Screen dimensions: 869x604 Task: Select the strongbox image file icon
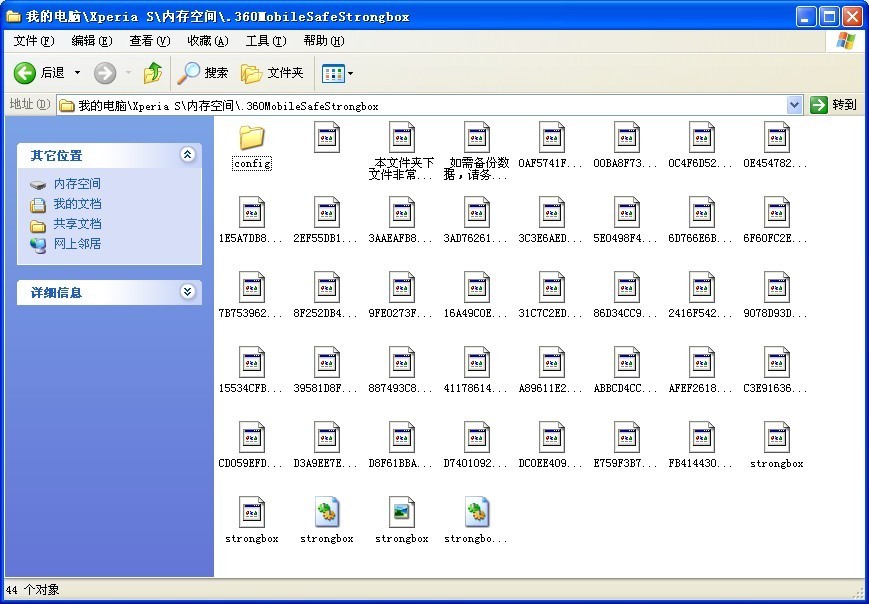click(x=402, y=511)
